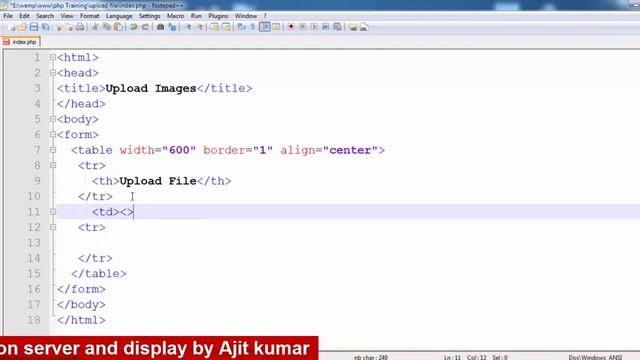Stop macro recording icon
The width and height of the screenshot is (640, 360).
302,27
